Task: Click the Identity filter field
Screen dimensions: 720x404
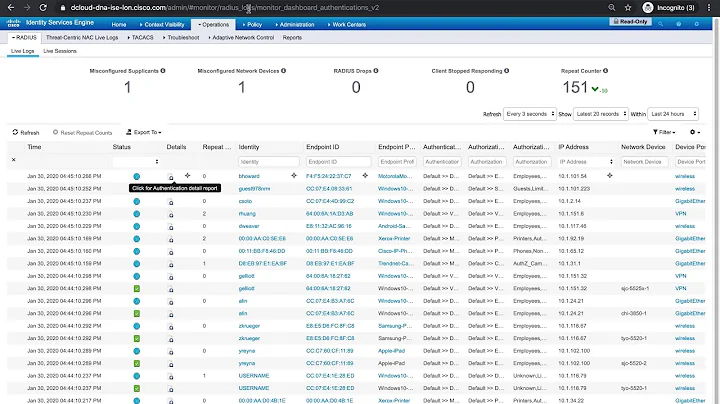Action: [x=269, y=162]
